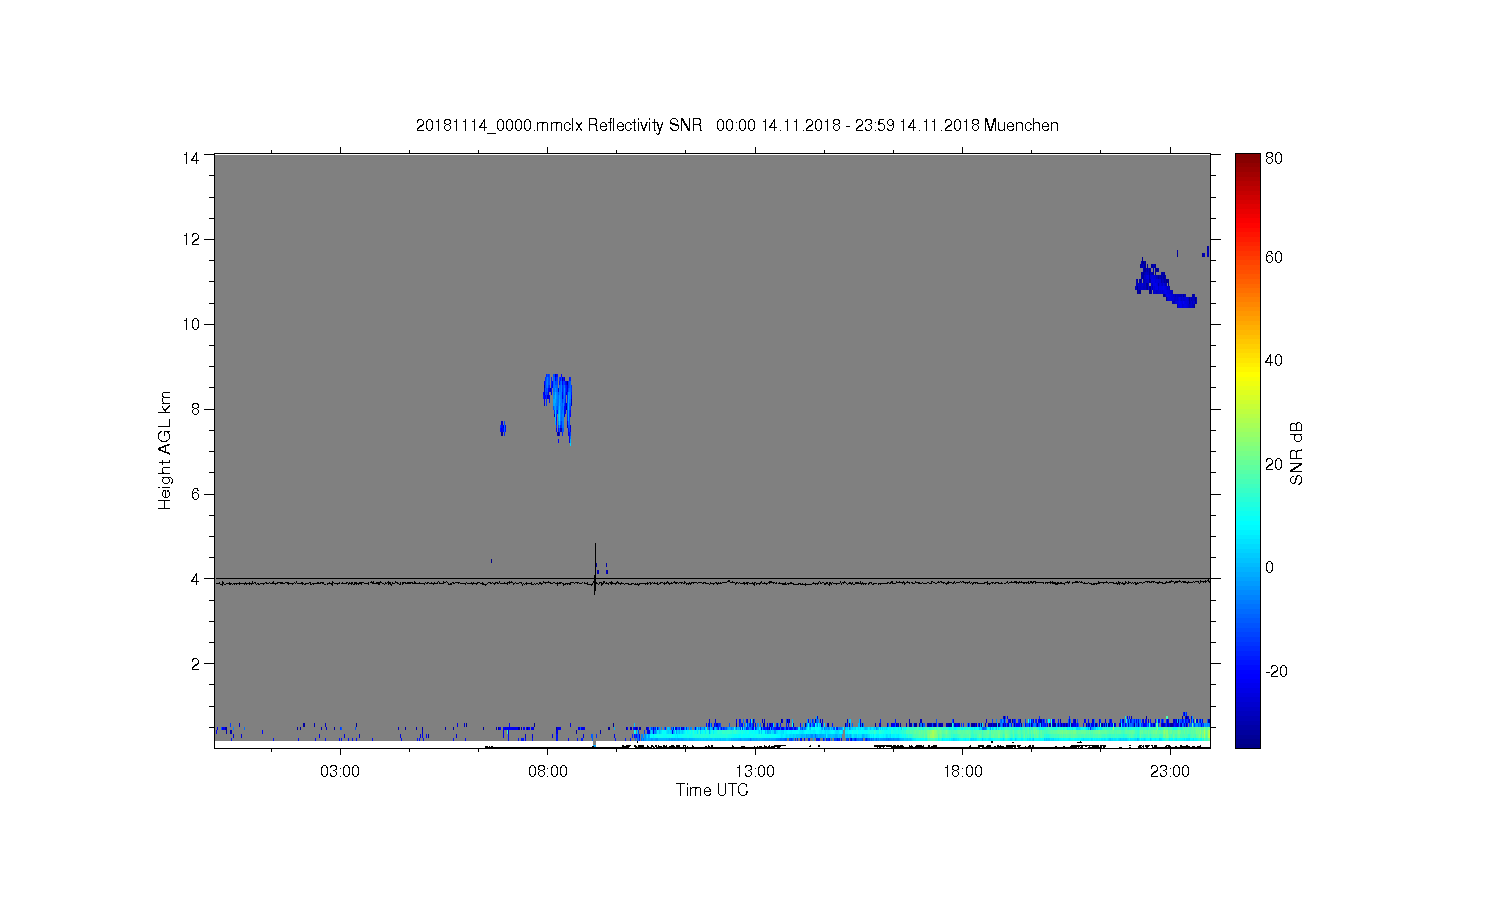This screenshot has height=900, width=1500.
Task: Click the colorbar 40 value label
Action: click(1273, 360)
